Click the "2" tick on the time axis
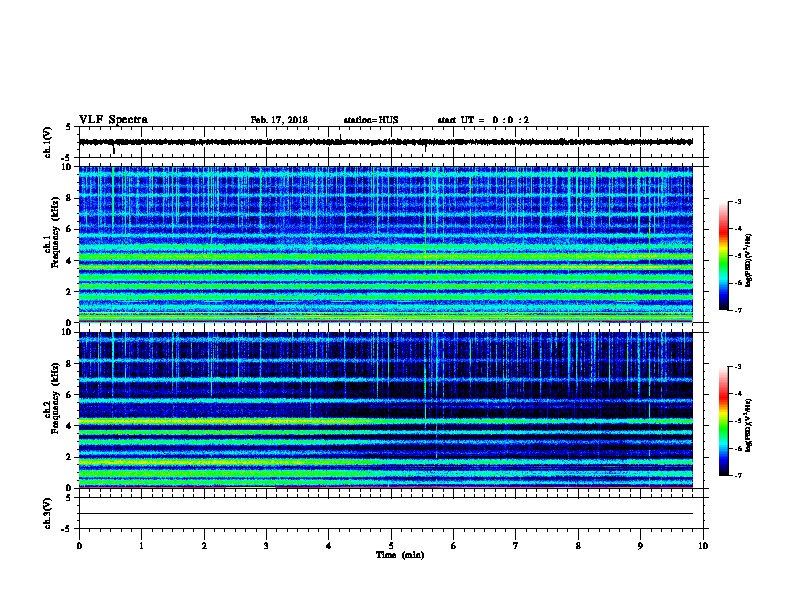Viewport: 792px width, 612px height. [204, 546]
